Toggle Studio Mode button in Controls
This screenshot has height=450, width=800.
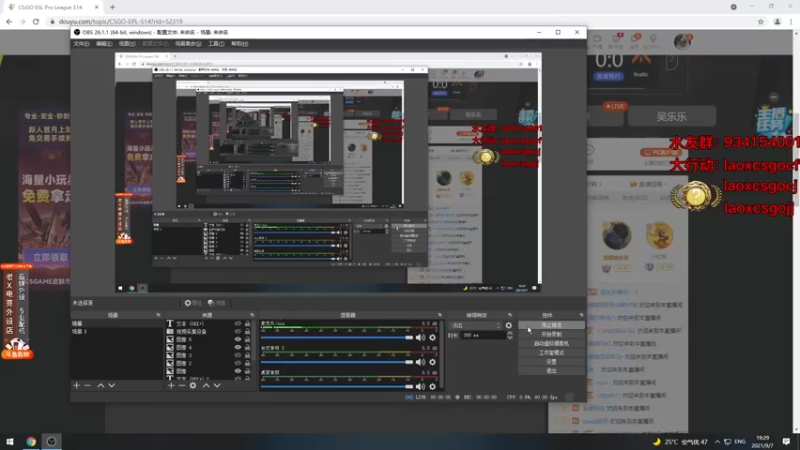(x=551, y=353)
